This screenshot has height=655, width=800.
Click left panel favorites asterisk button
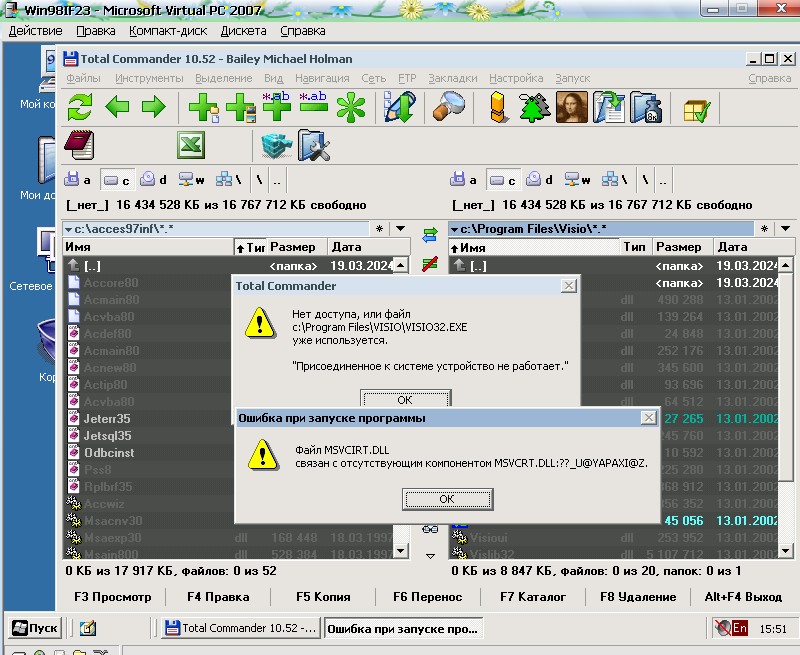pyautogui.click(x=379, y=229)
